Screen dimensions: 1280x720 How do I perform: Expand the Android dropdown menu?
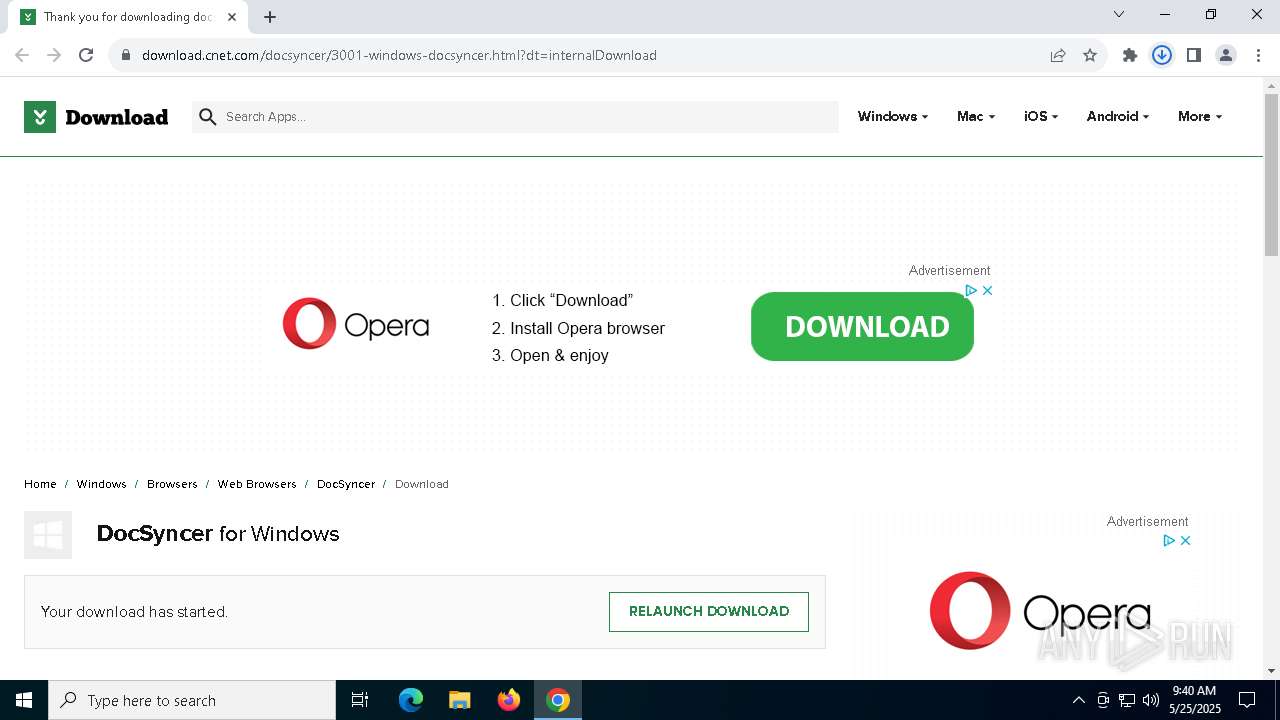(x=1118, y=117)
